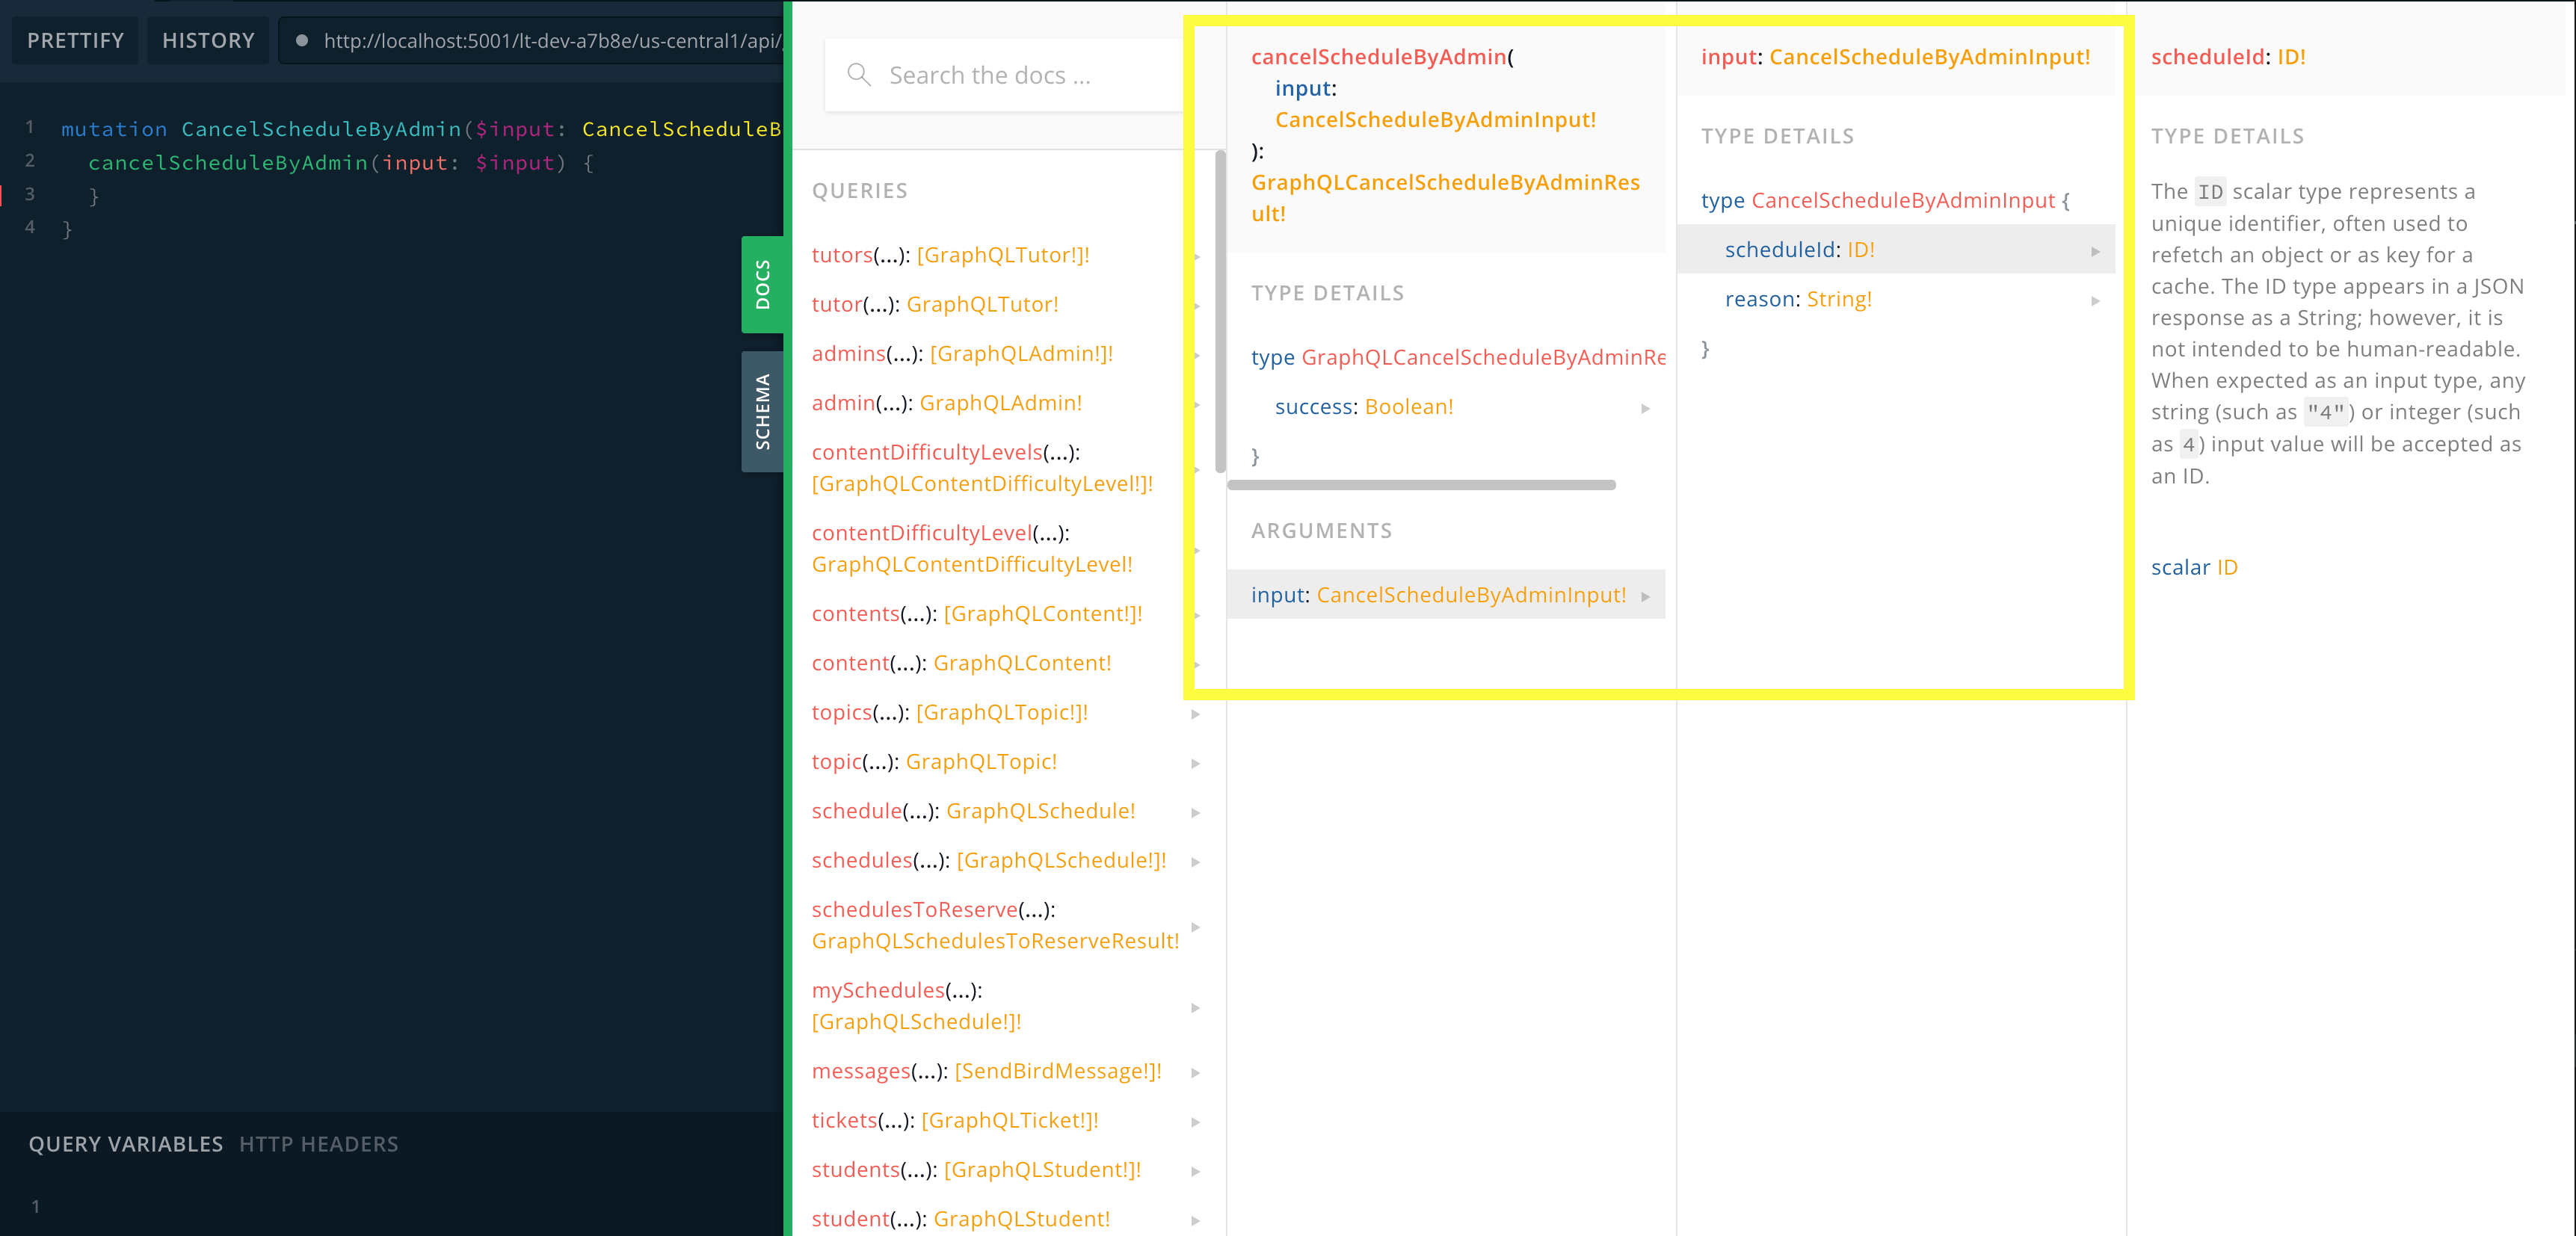Click the search magnifier icon in docs
This screenshot has height=1236, width=2576.
pos(858,75)
